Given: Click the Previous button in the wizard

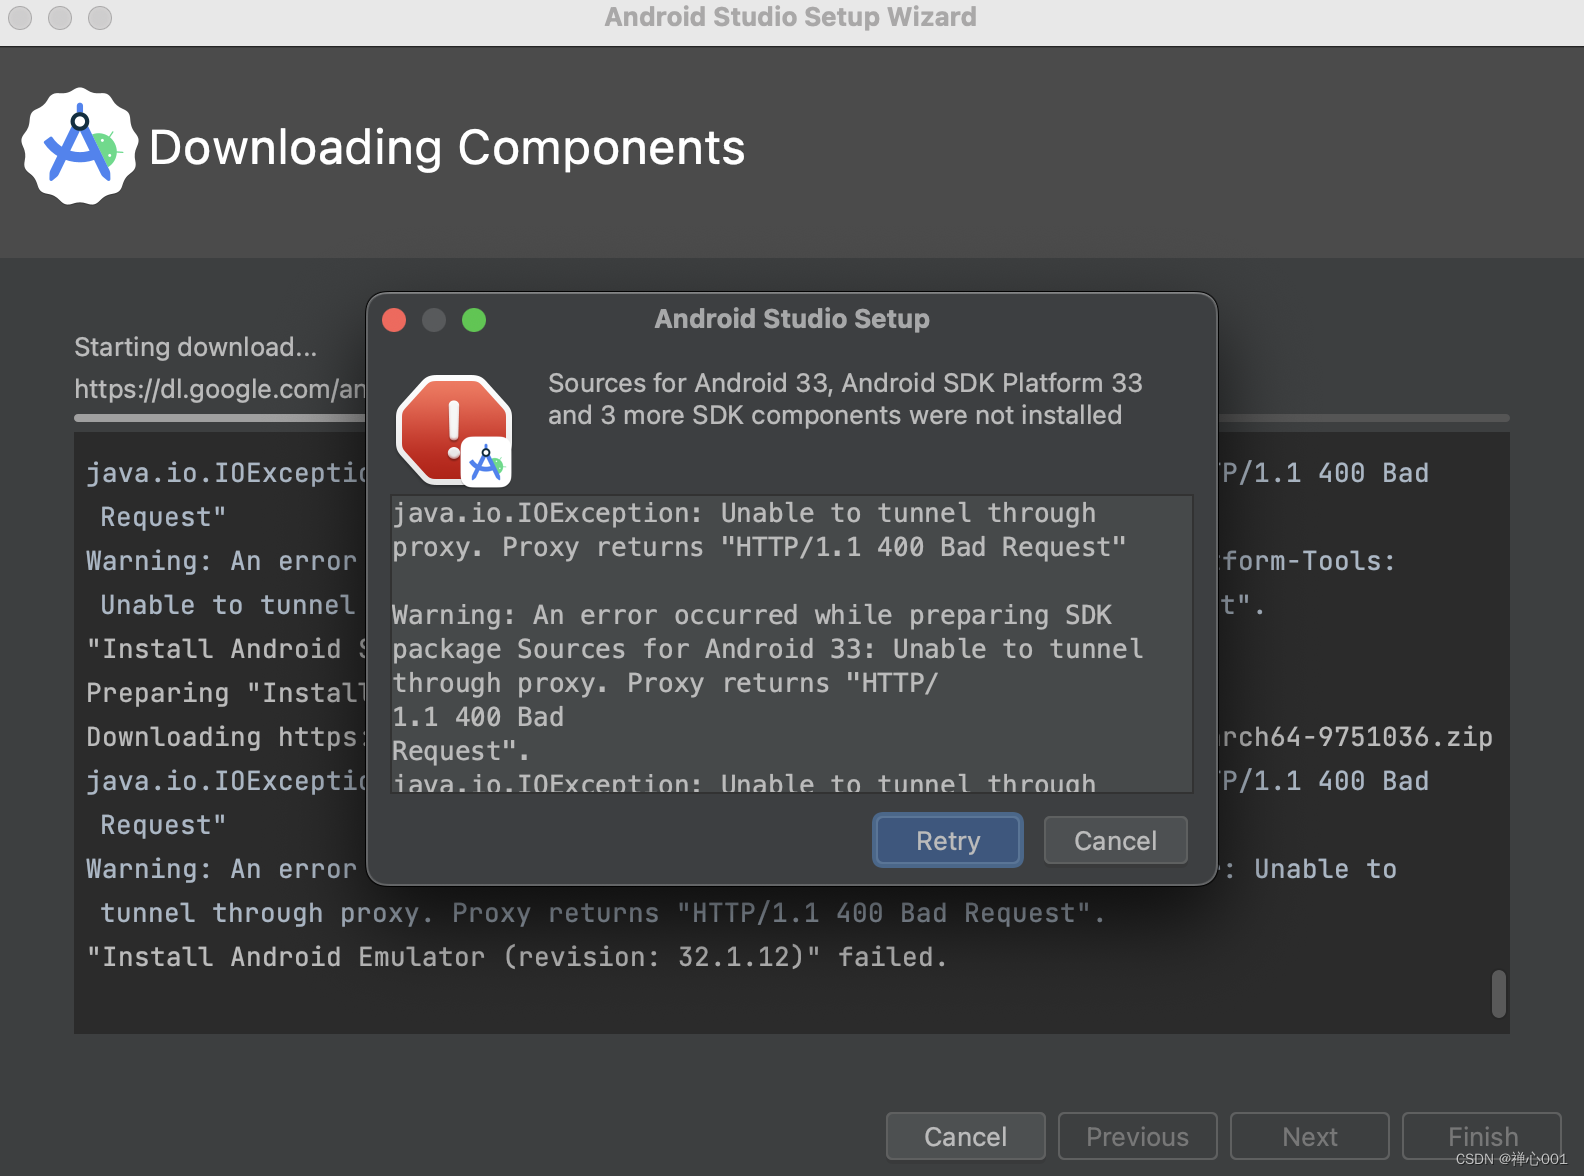Looking at the screenshot, I should click(1137, 1136).
